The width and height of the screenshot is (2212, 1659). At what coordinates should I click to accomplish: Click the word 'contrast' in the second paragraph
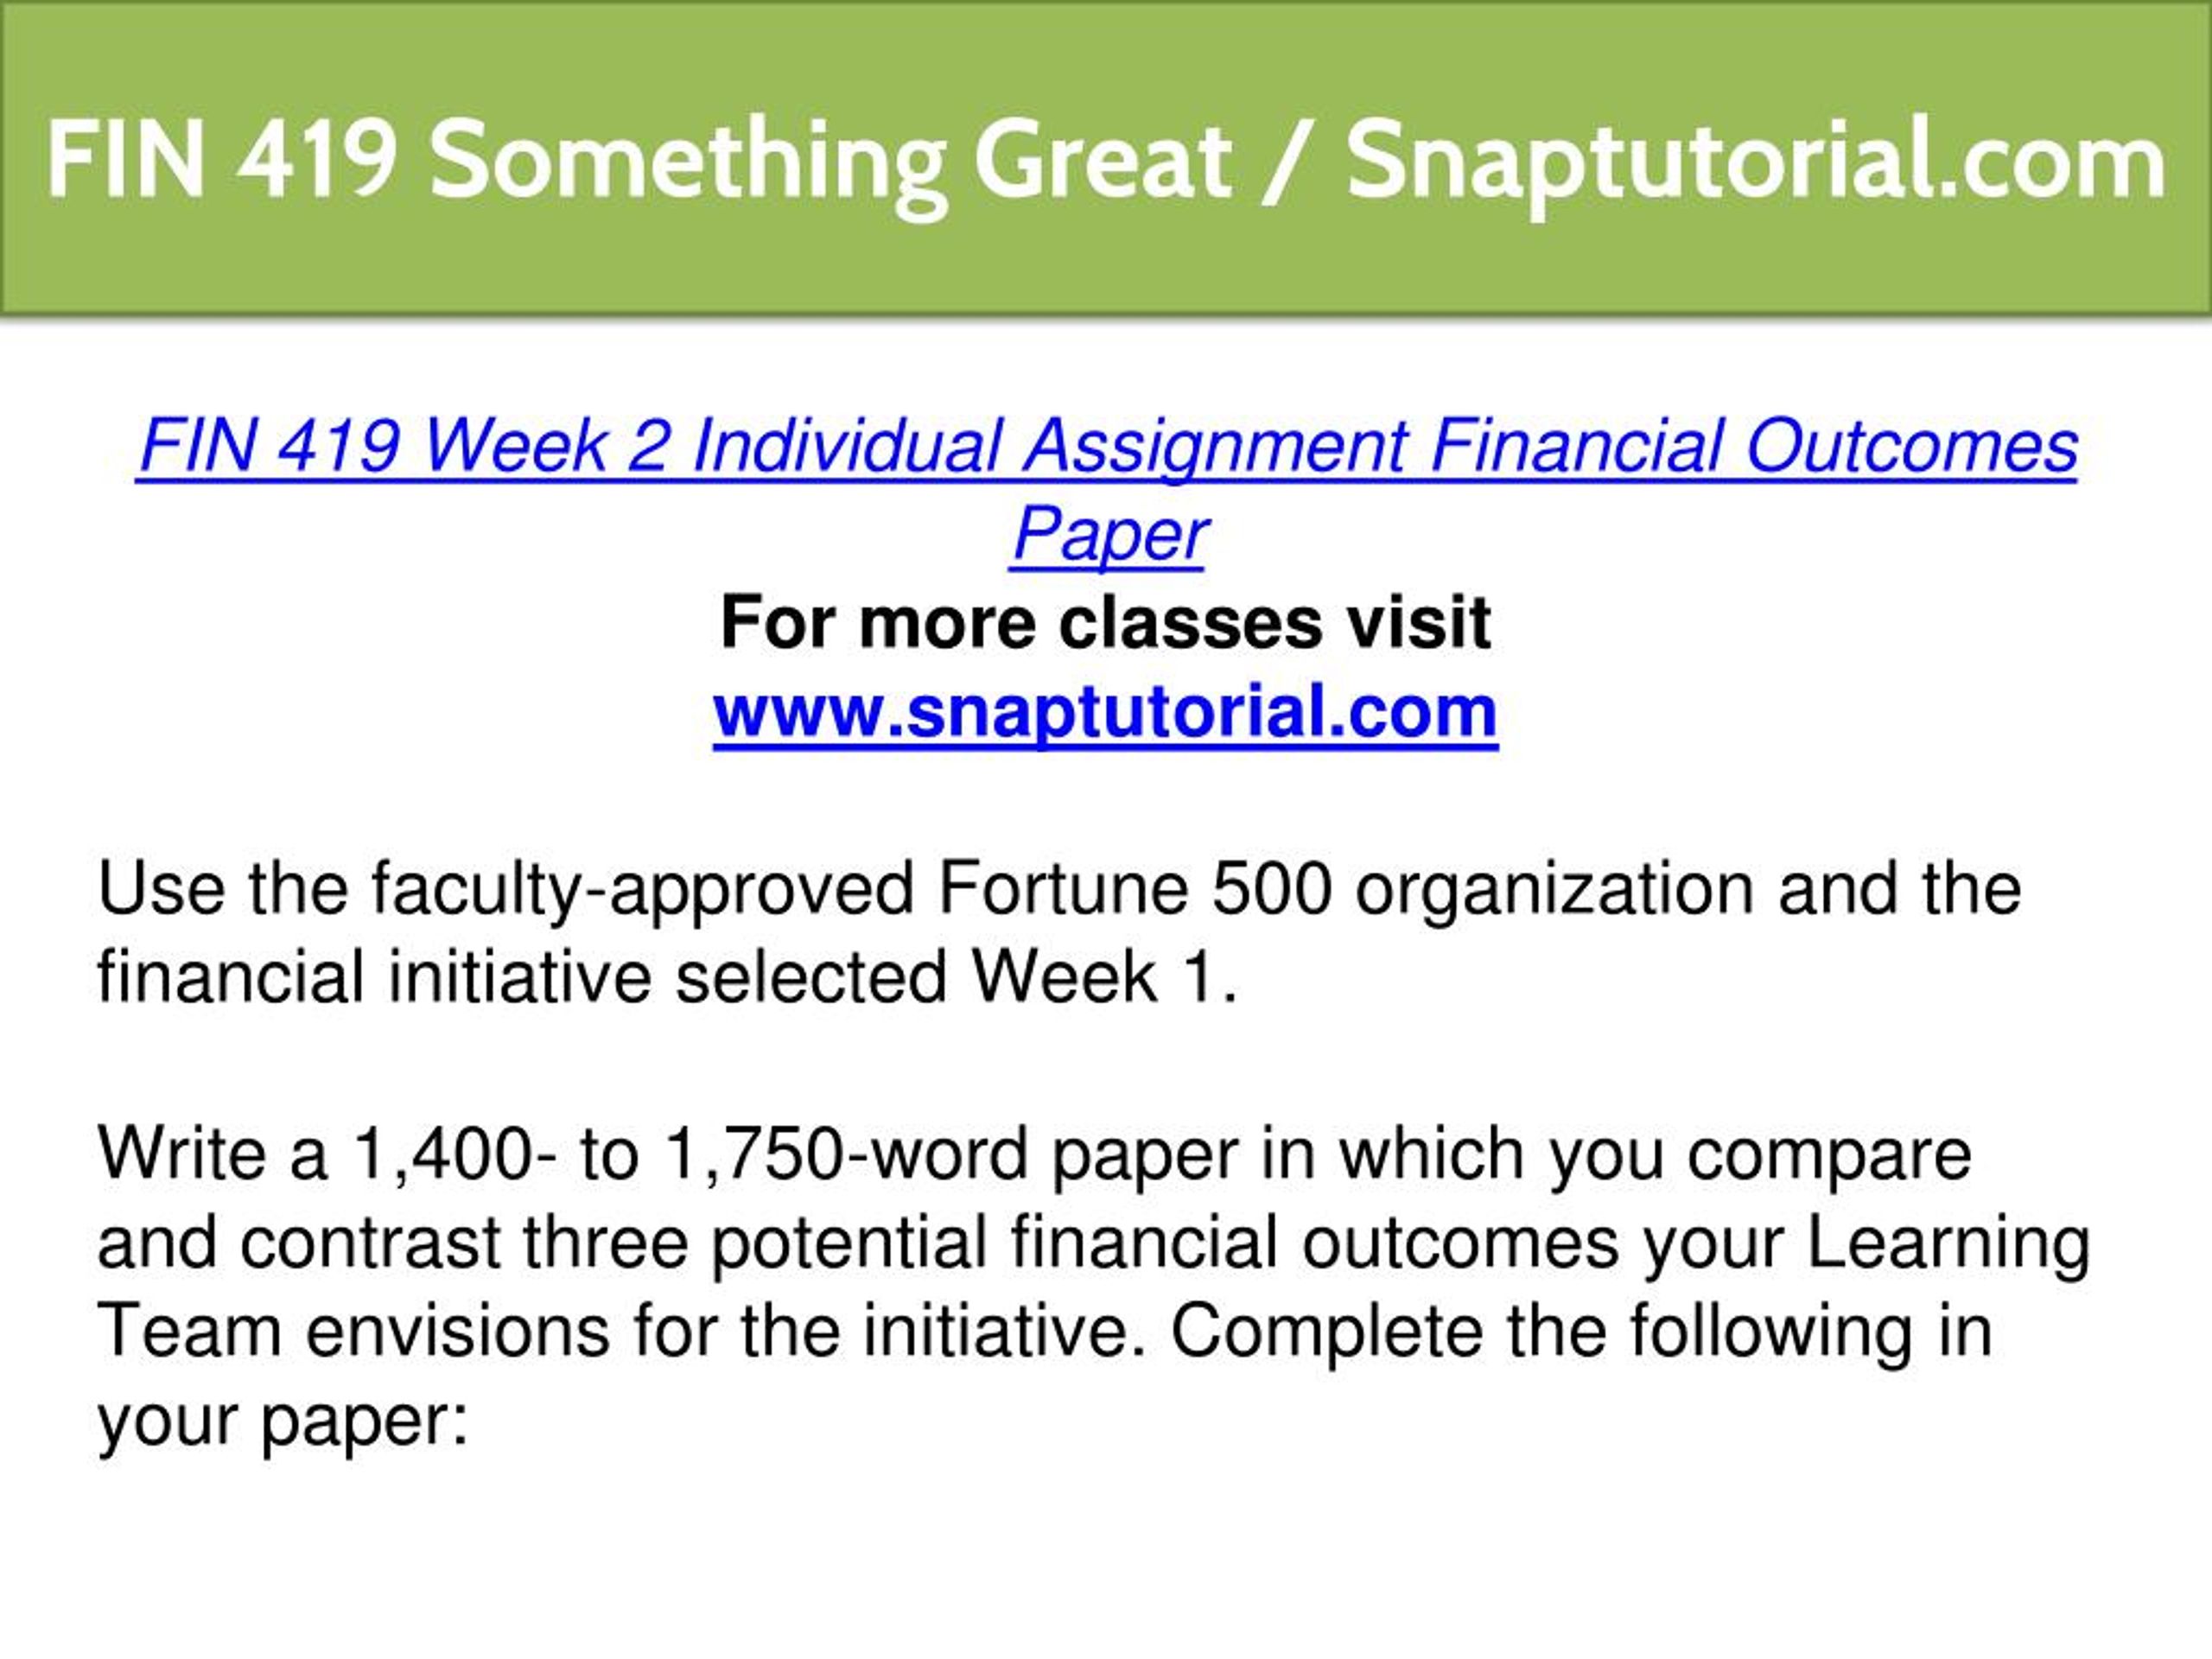click(x=370, y=1244)
